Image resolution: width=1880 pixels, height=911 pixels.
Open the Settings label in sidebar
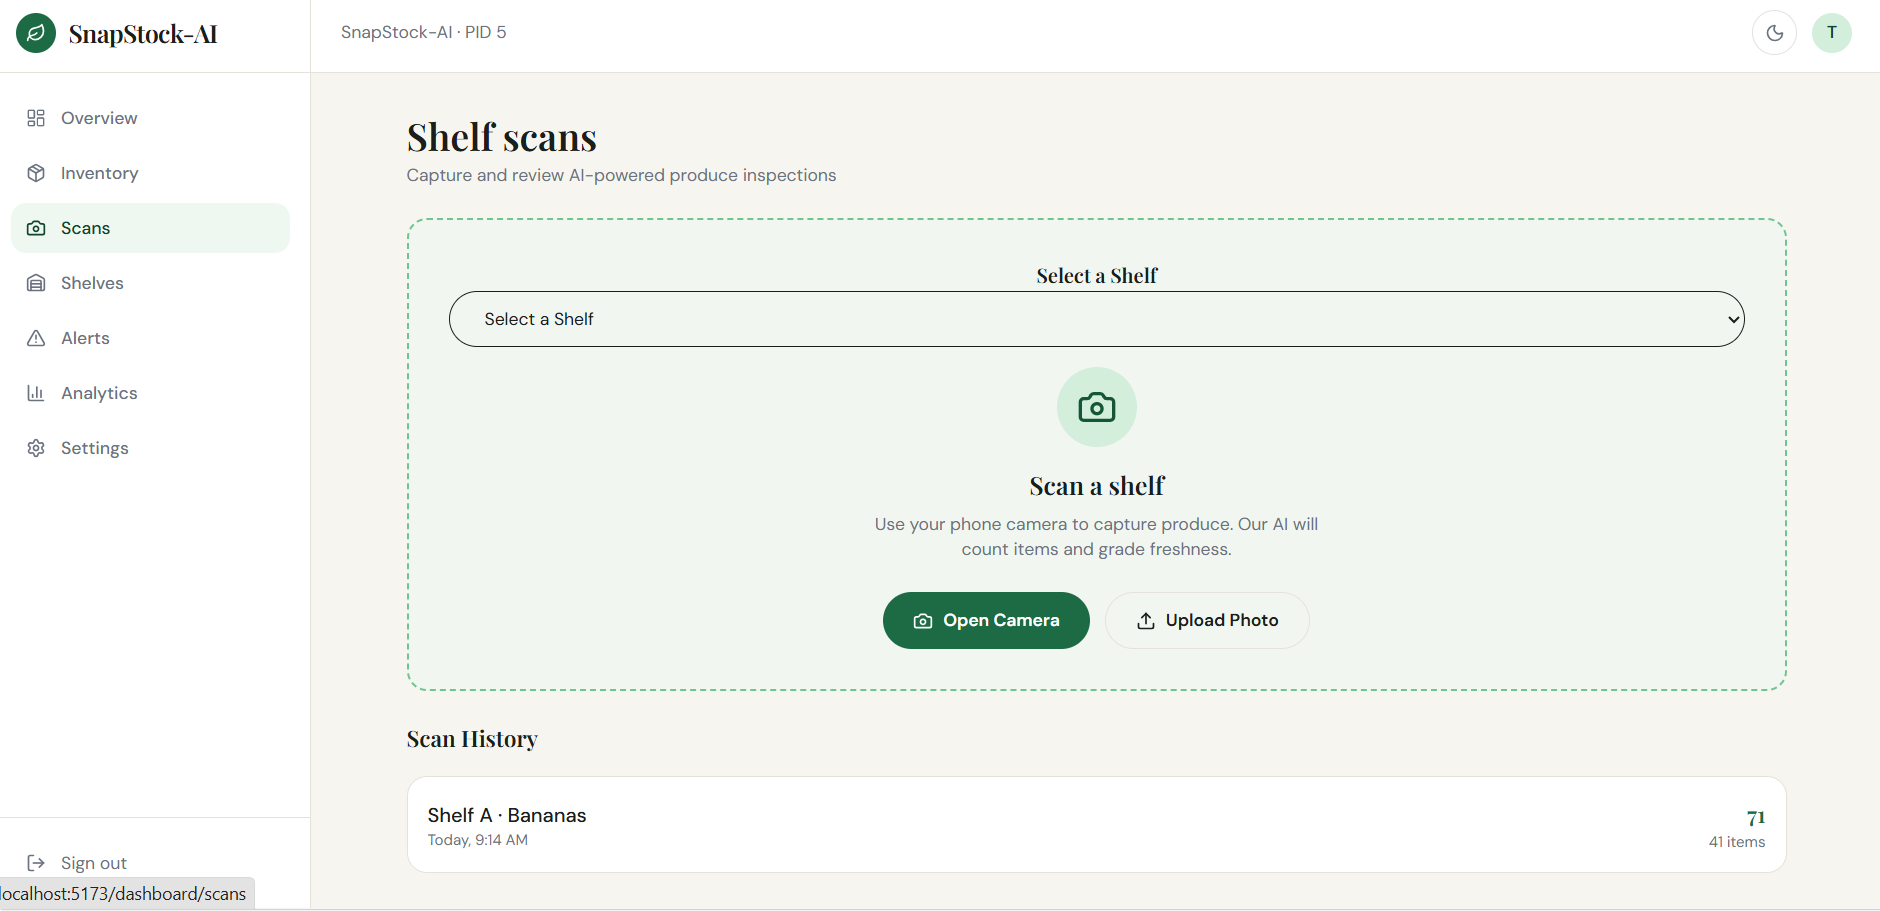(95, 448)
